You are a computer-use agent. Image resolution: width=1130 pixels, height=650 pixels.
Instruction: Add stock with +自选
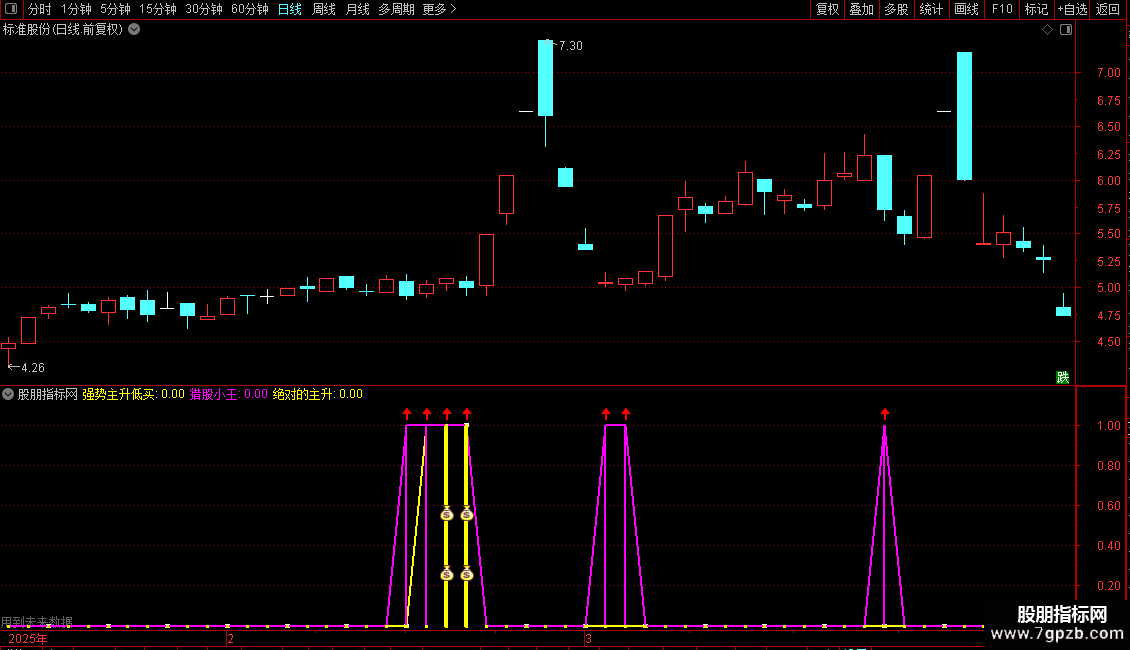[1072, 9]
